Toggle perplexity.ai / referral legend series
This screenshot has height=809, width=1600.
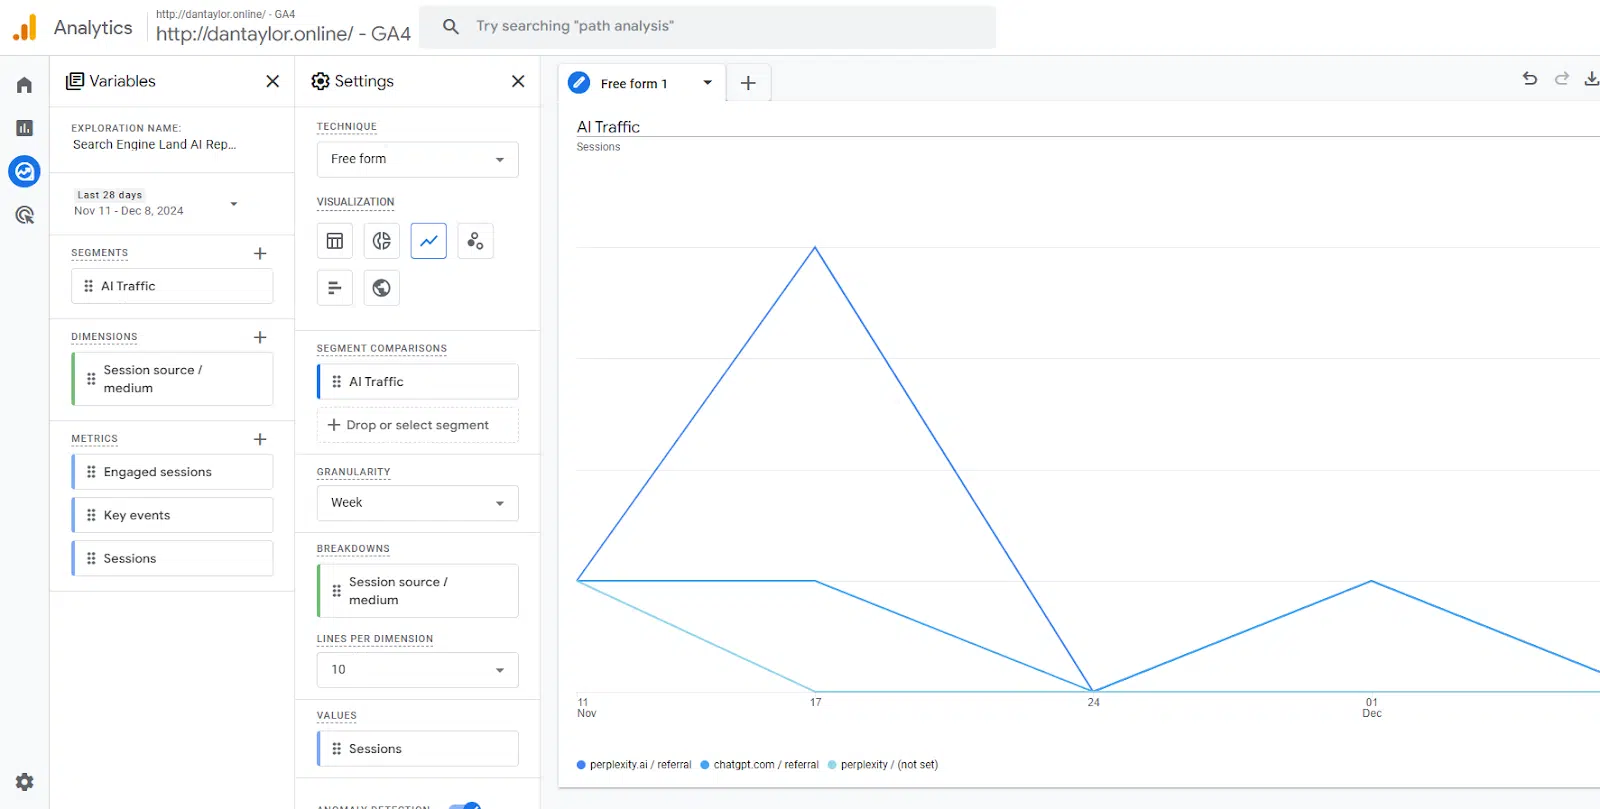634,765
